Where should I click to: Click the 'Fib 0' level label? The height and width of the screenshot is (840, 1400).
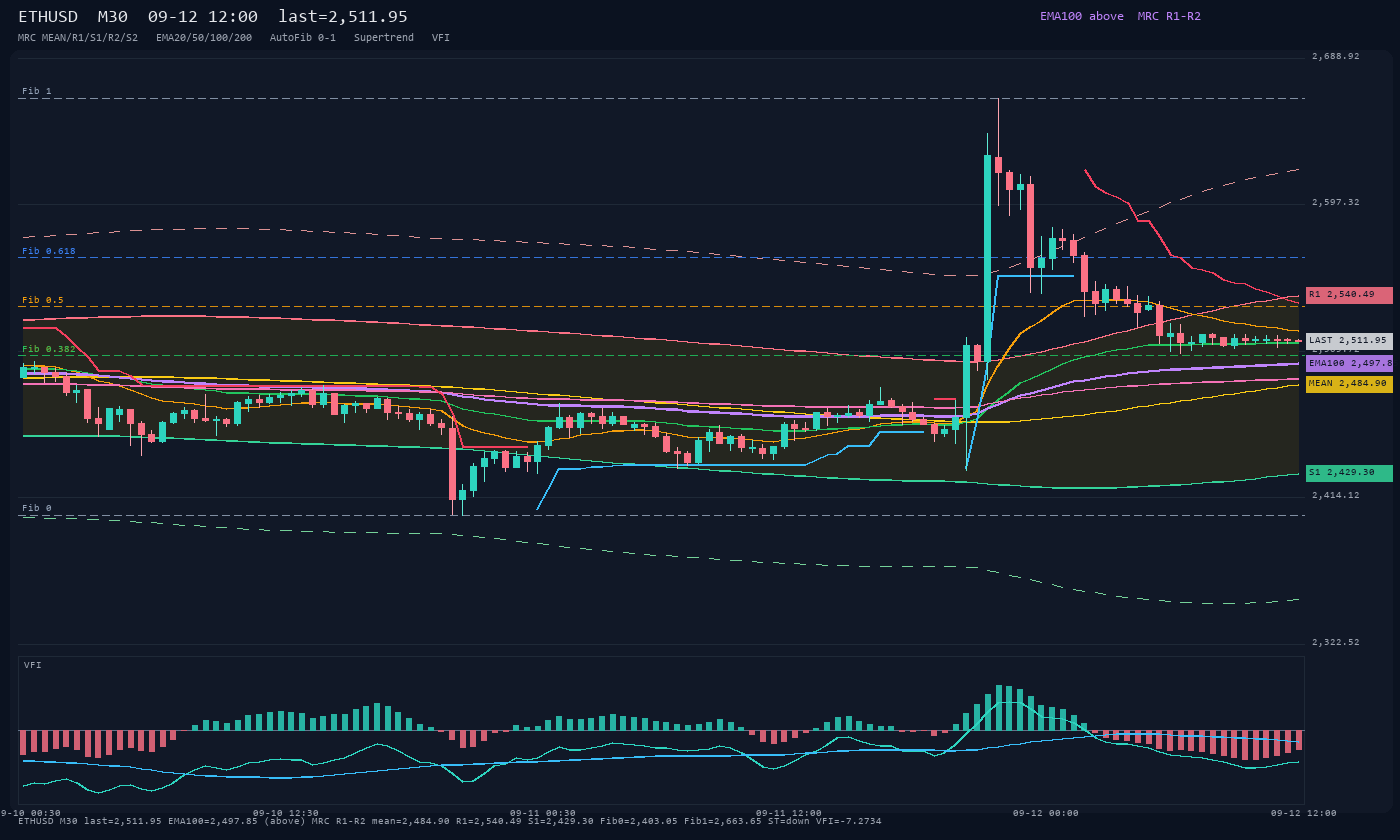pos(37,508)
